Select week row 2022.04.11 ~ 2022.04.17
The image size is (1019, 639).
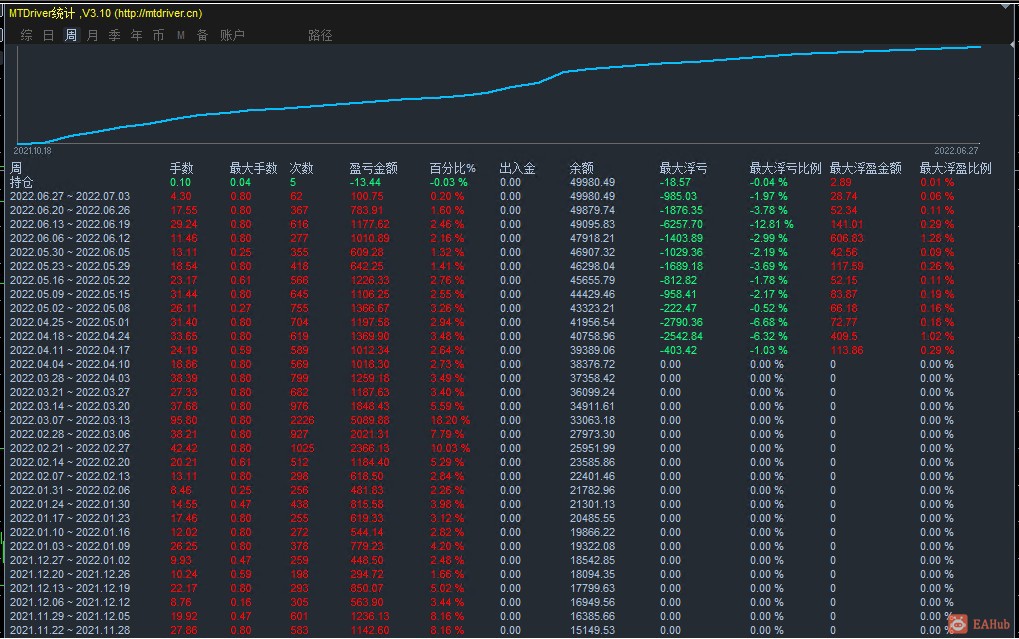pyautogui.click(x=70, y=350)
